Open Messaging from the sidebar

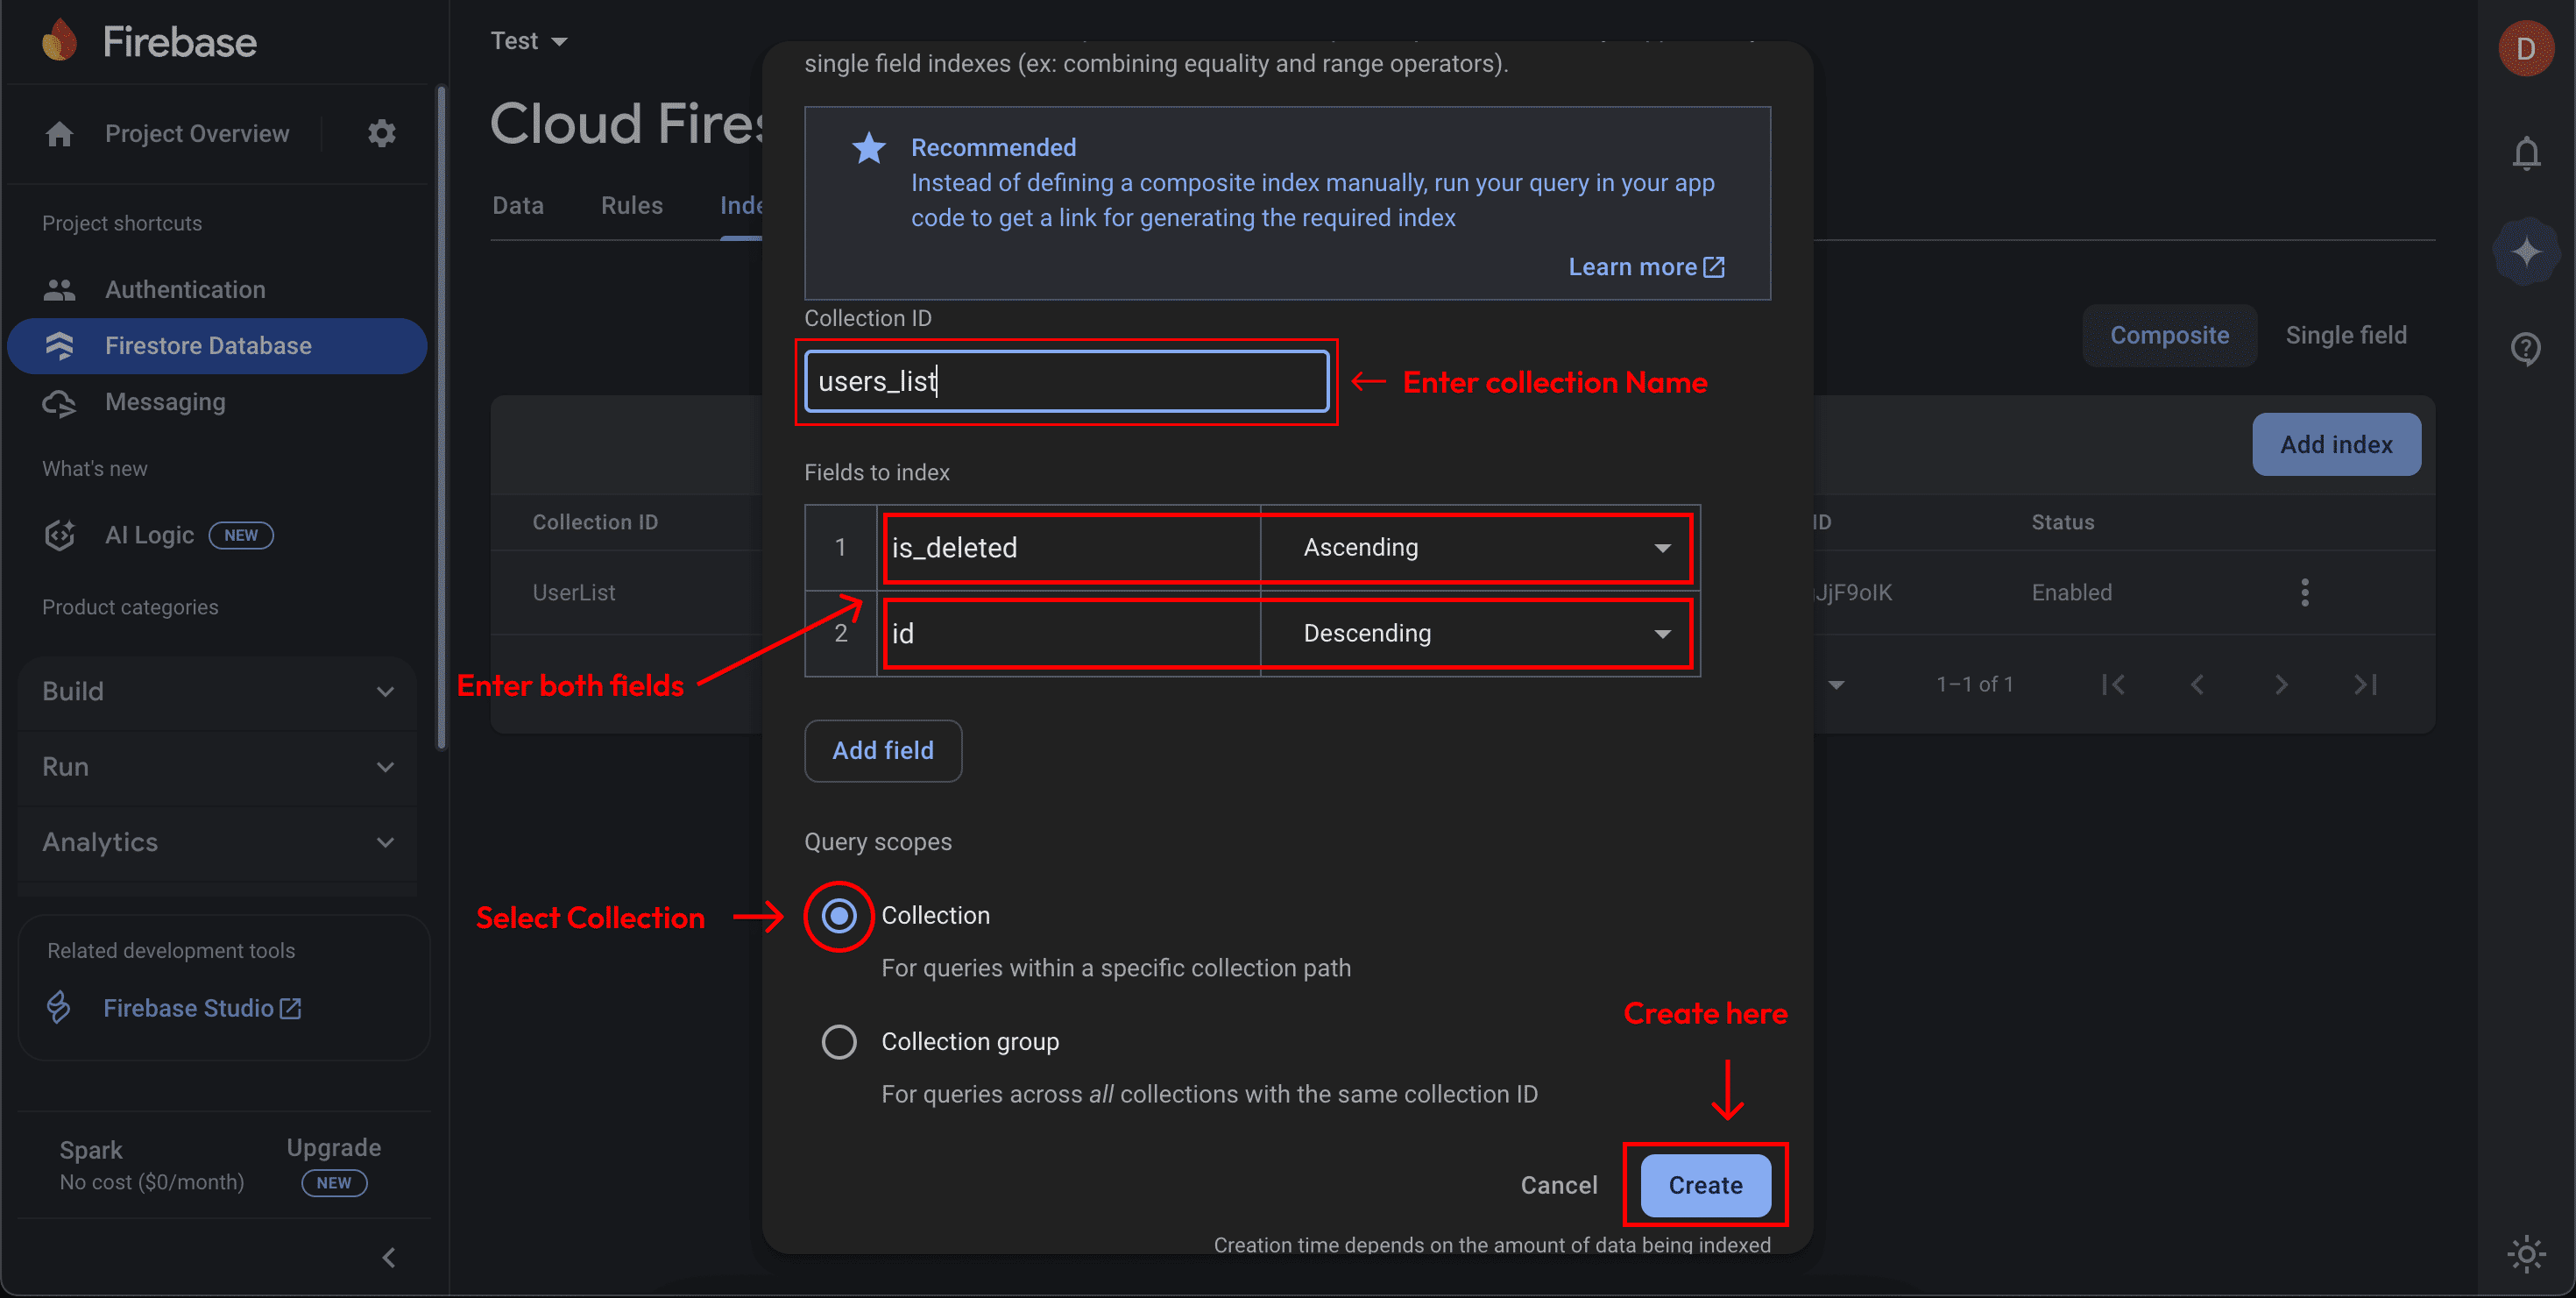tap(164, 402)
